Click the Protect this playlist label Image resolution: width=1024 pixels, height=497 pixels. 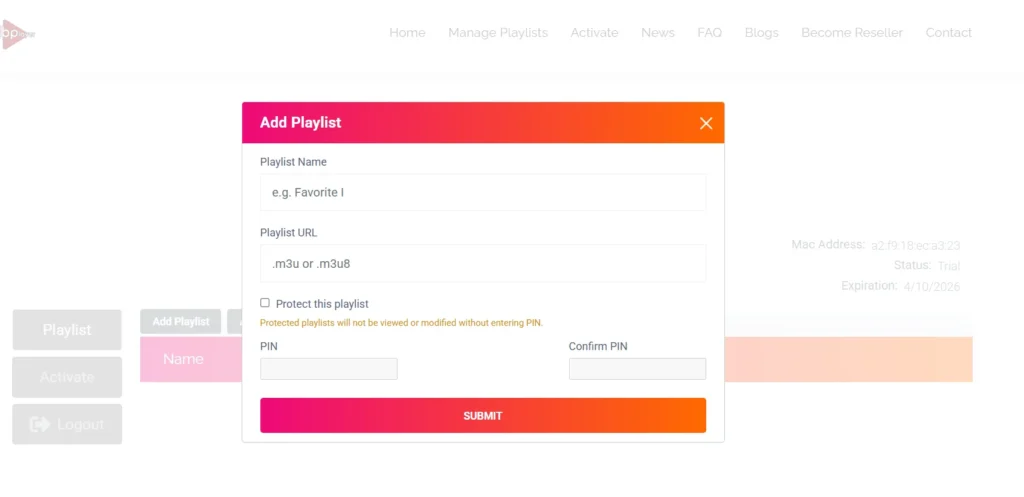point(322,304)
